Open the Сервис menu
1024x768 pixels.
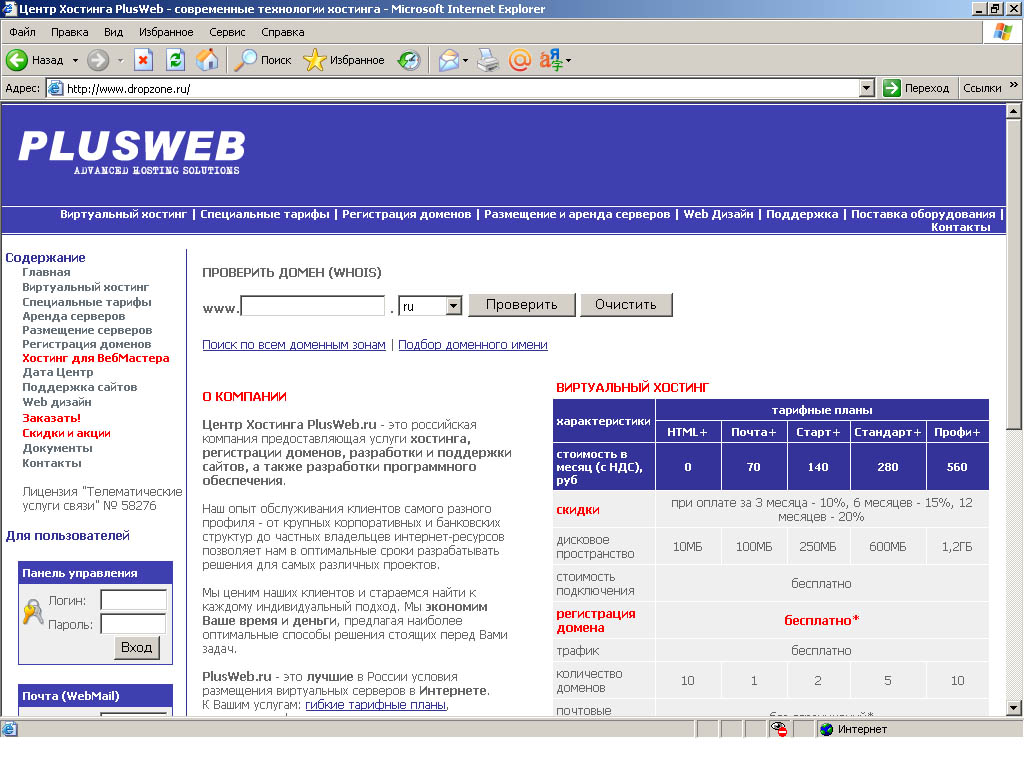tap(227, 32)
